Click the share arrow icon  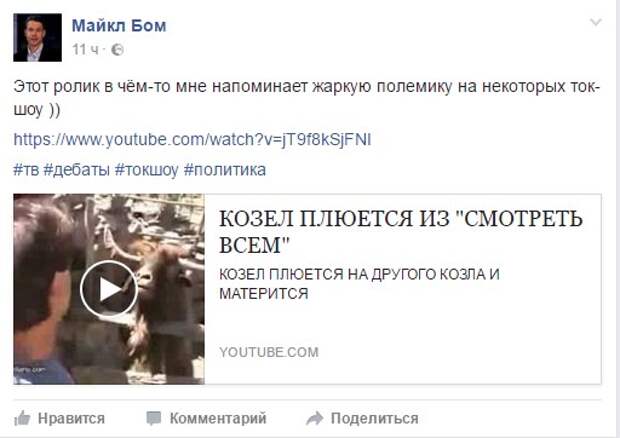[315, 418]
